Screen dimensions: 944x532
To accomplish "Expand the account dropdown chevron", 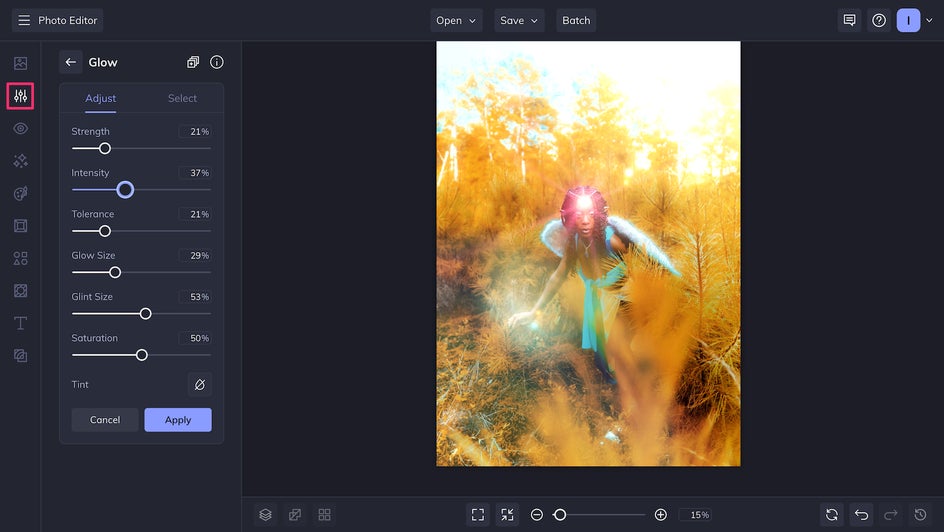I will click(929, 20).
